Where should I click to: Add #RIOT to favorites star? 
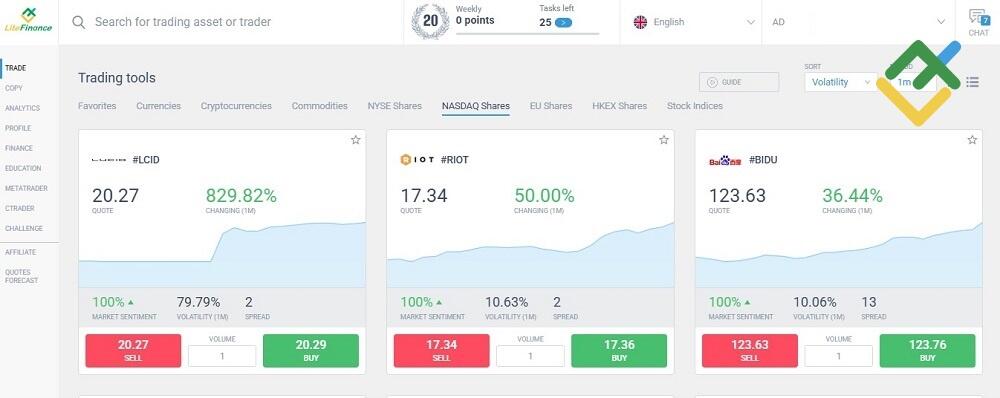(663, 140)
